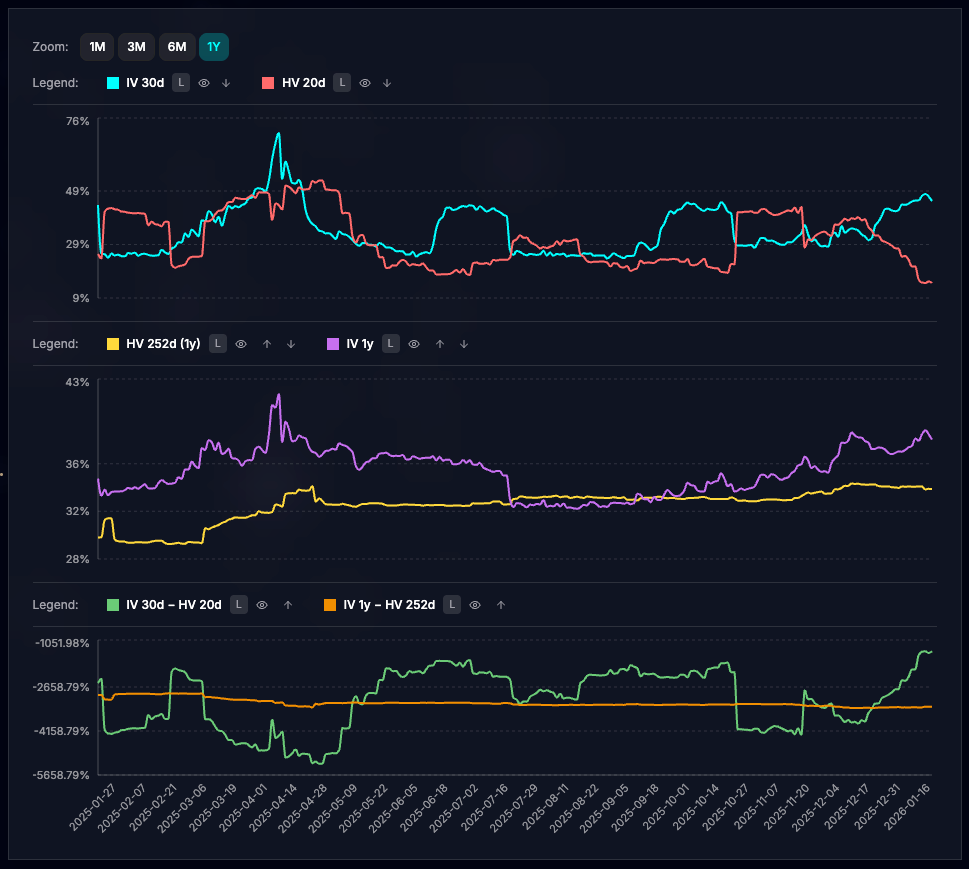Screen dimensions: 969x869
Task: Click the 49% y-axis label
Action: coord(78,192)
